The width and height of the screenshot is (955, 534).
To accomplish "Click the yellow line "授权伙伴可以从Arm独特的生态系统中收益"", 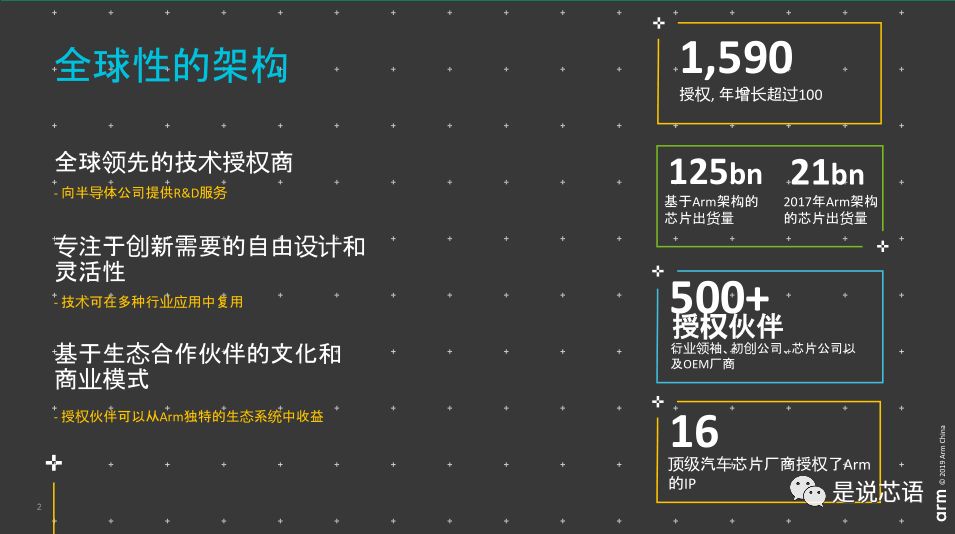I will (189, 416).
